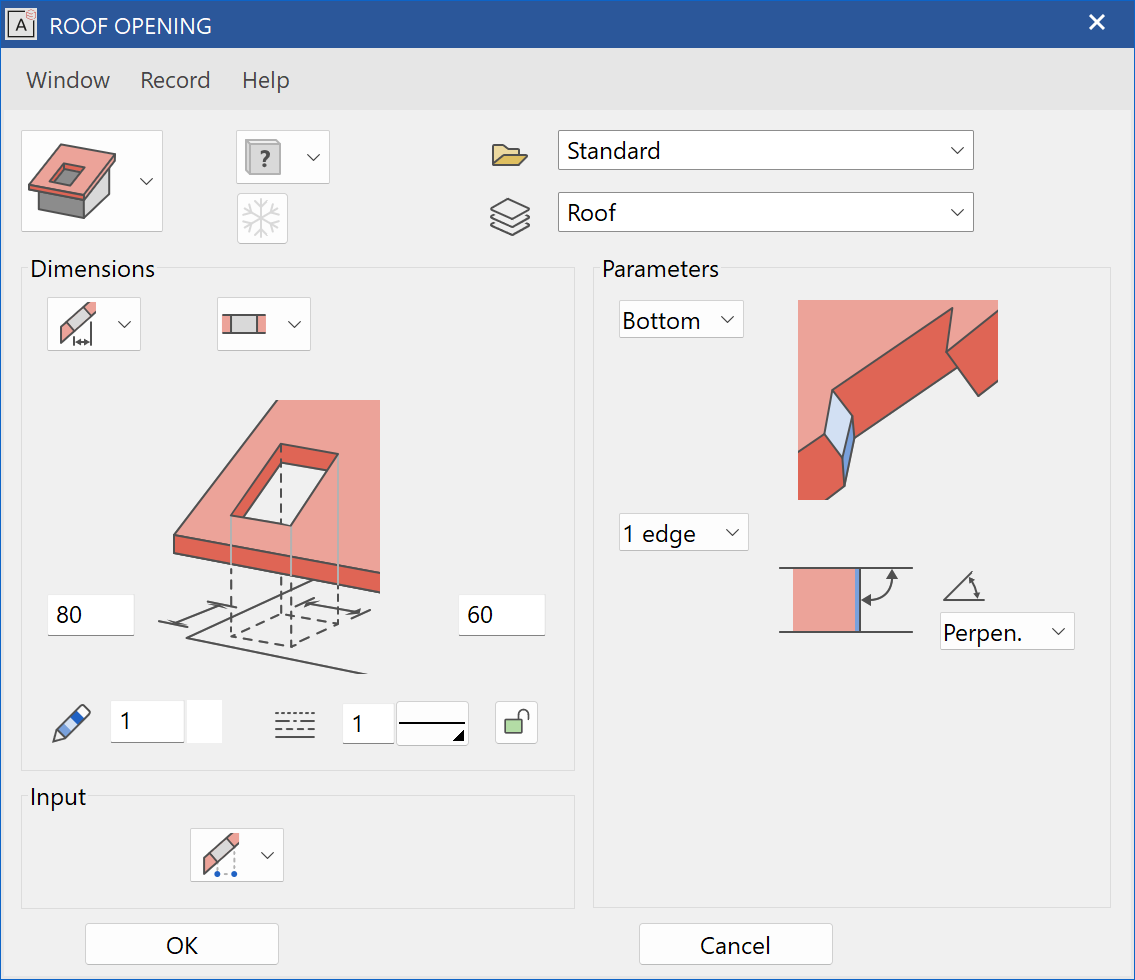The width and height of the screenshot is (1135, 980).
Task: Expand dimension measuring mode dropdown arrow
Action: coord(125,324)
